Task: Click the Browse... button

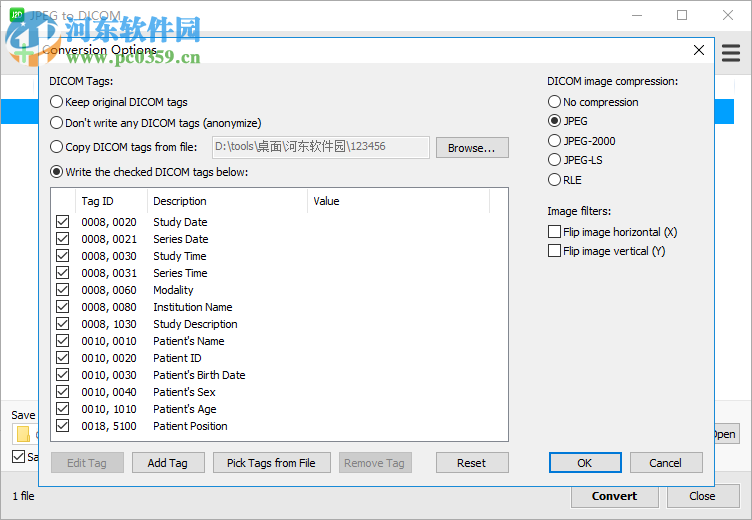Action: pos(472,148)
